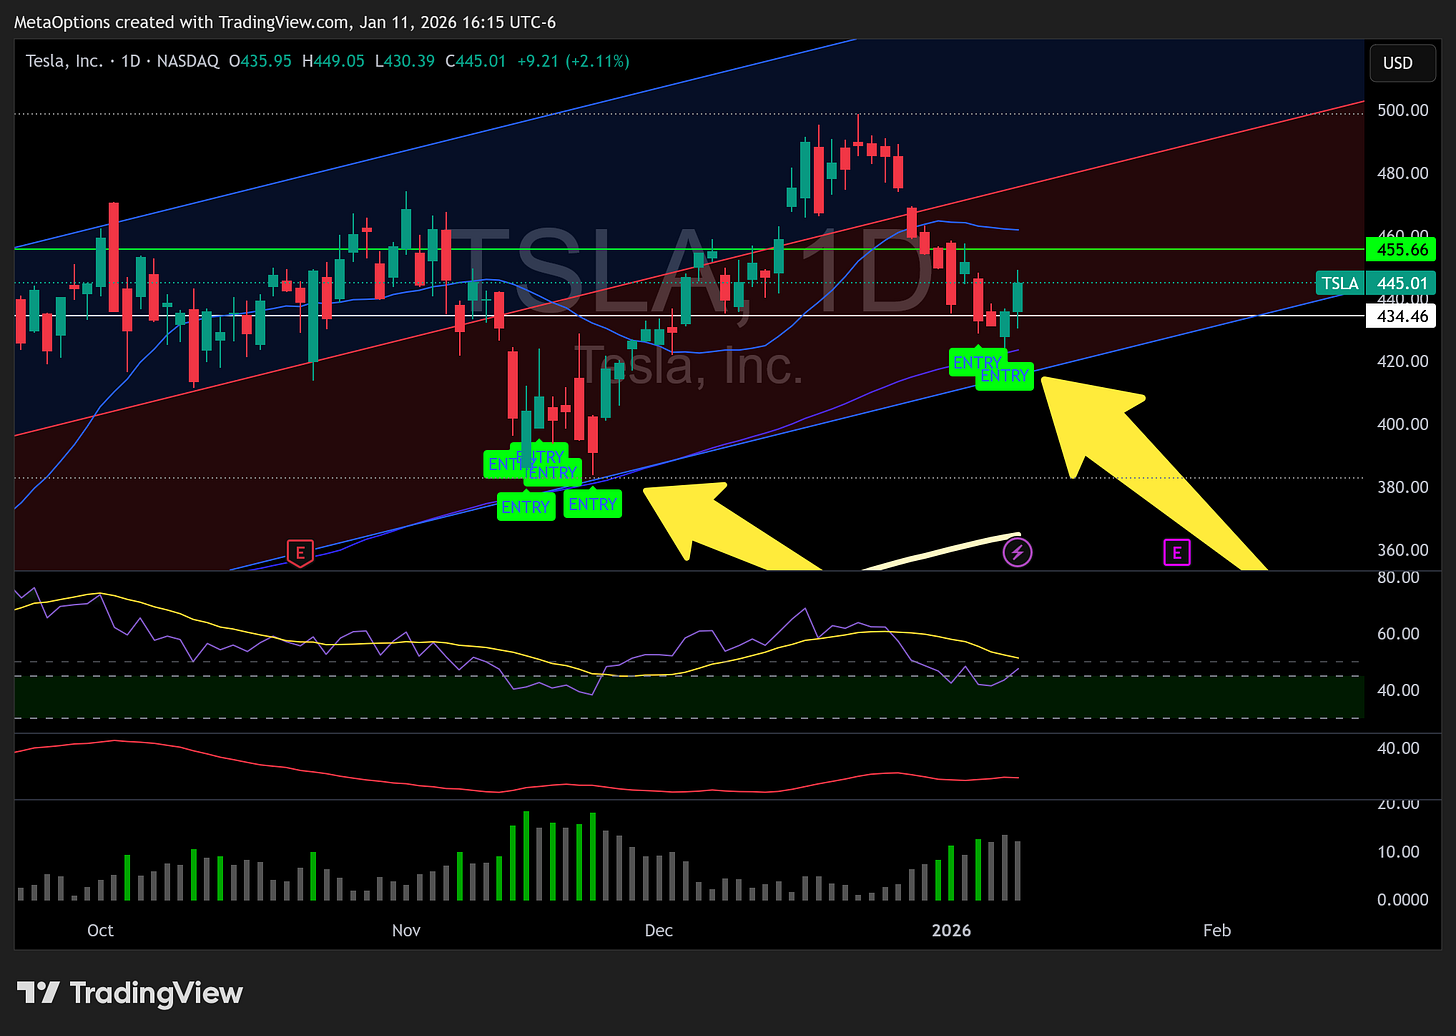Image resolution: width=1456 pixels, height=1036 pixels.
Task: Click the TradingView logo icon bottom left
Action: click(37, 993)
